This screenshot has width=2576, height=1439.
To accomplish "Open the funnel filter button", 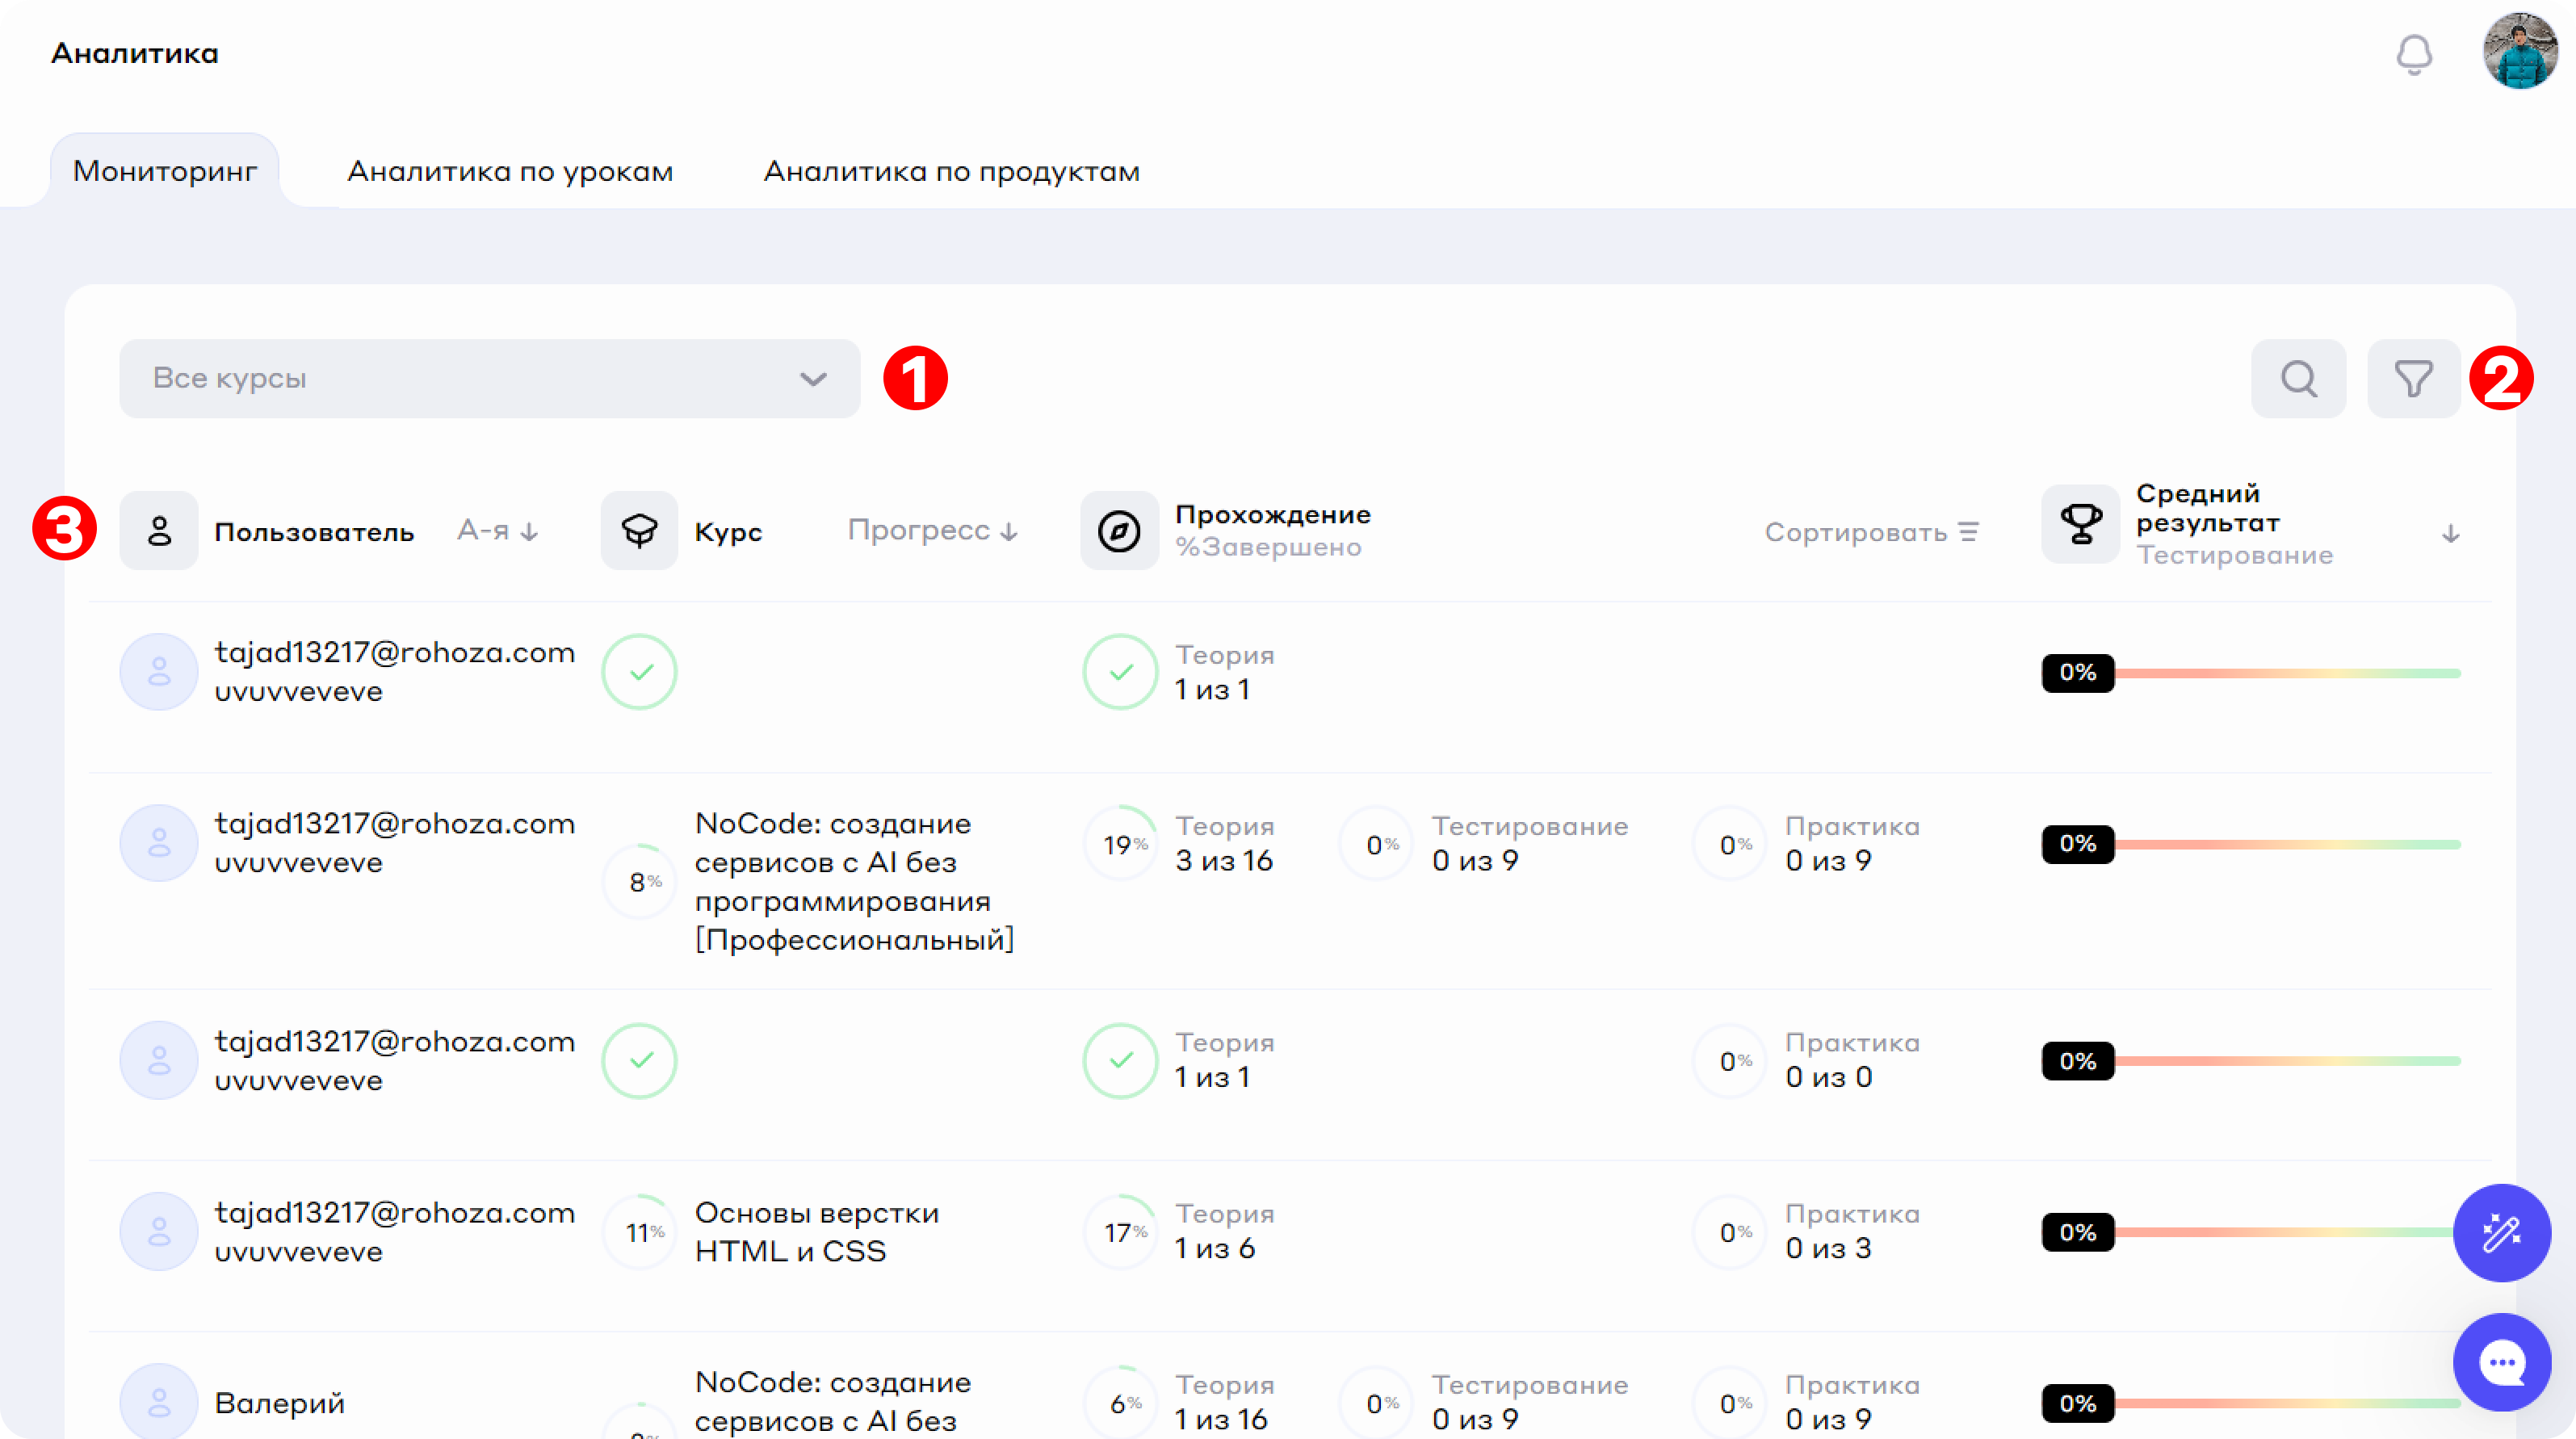I will point(2413,379).
